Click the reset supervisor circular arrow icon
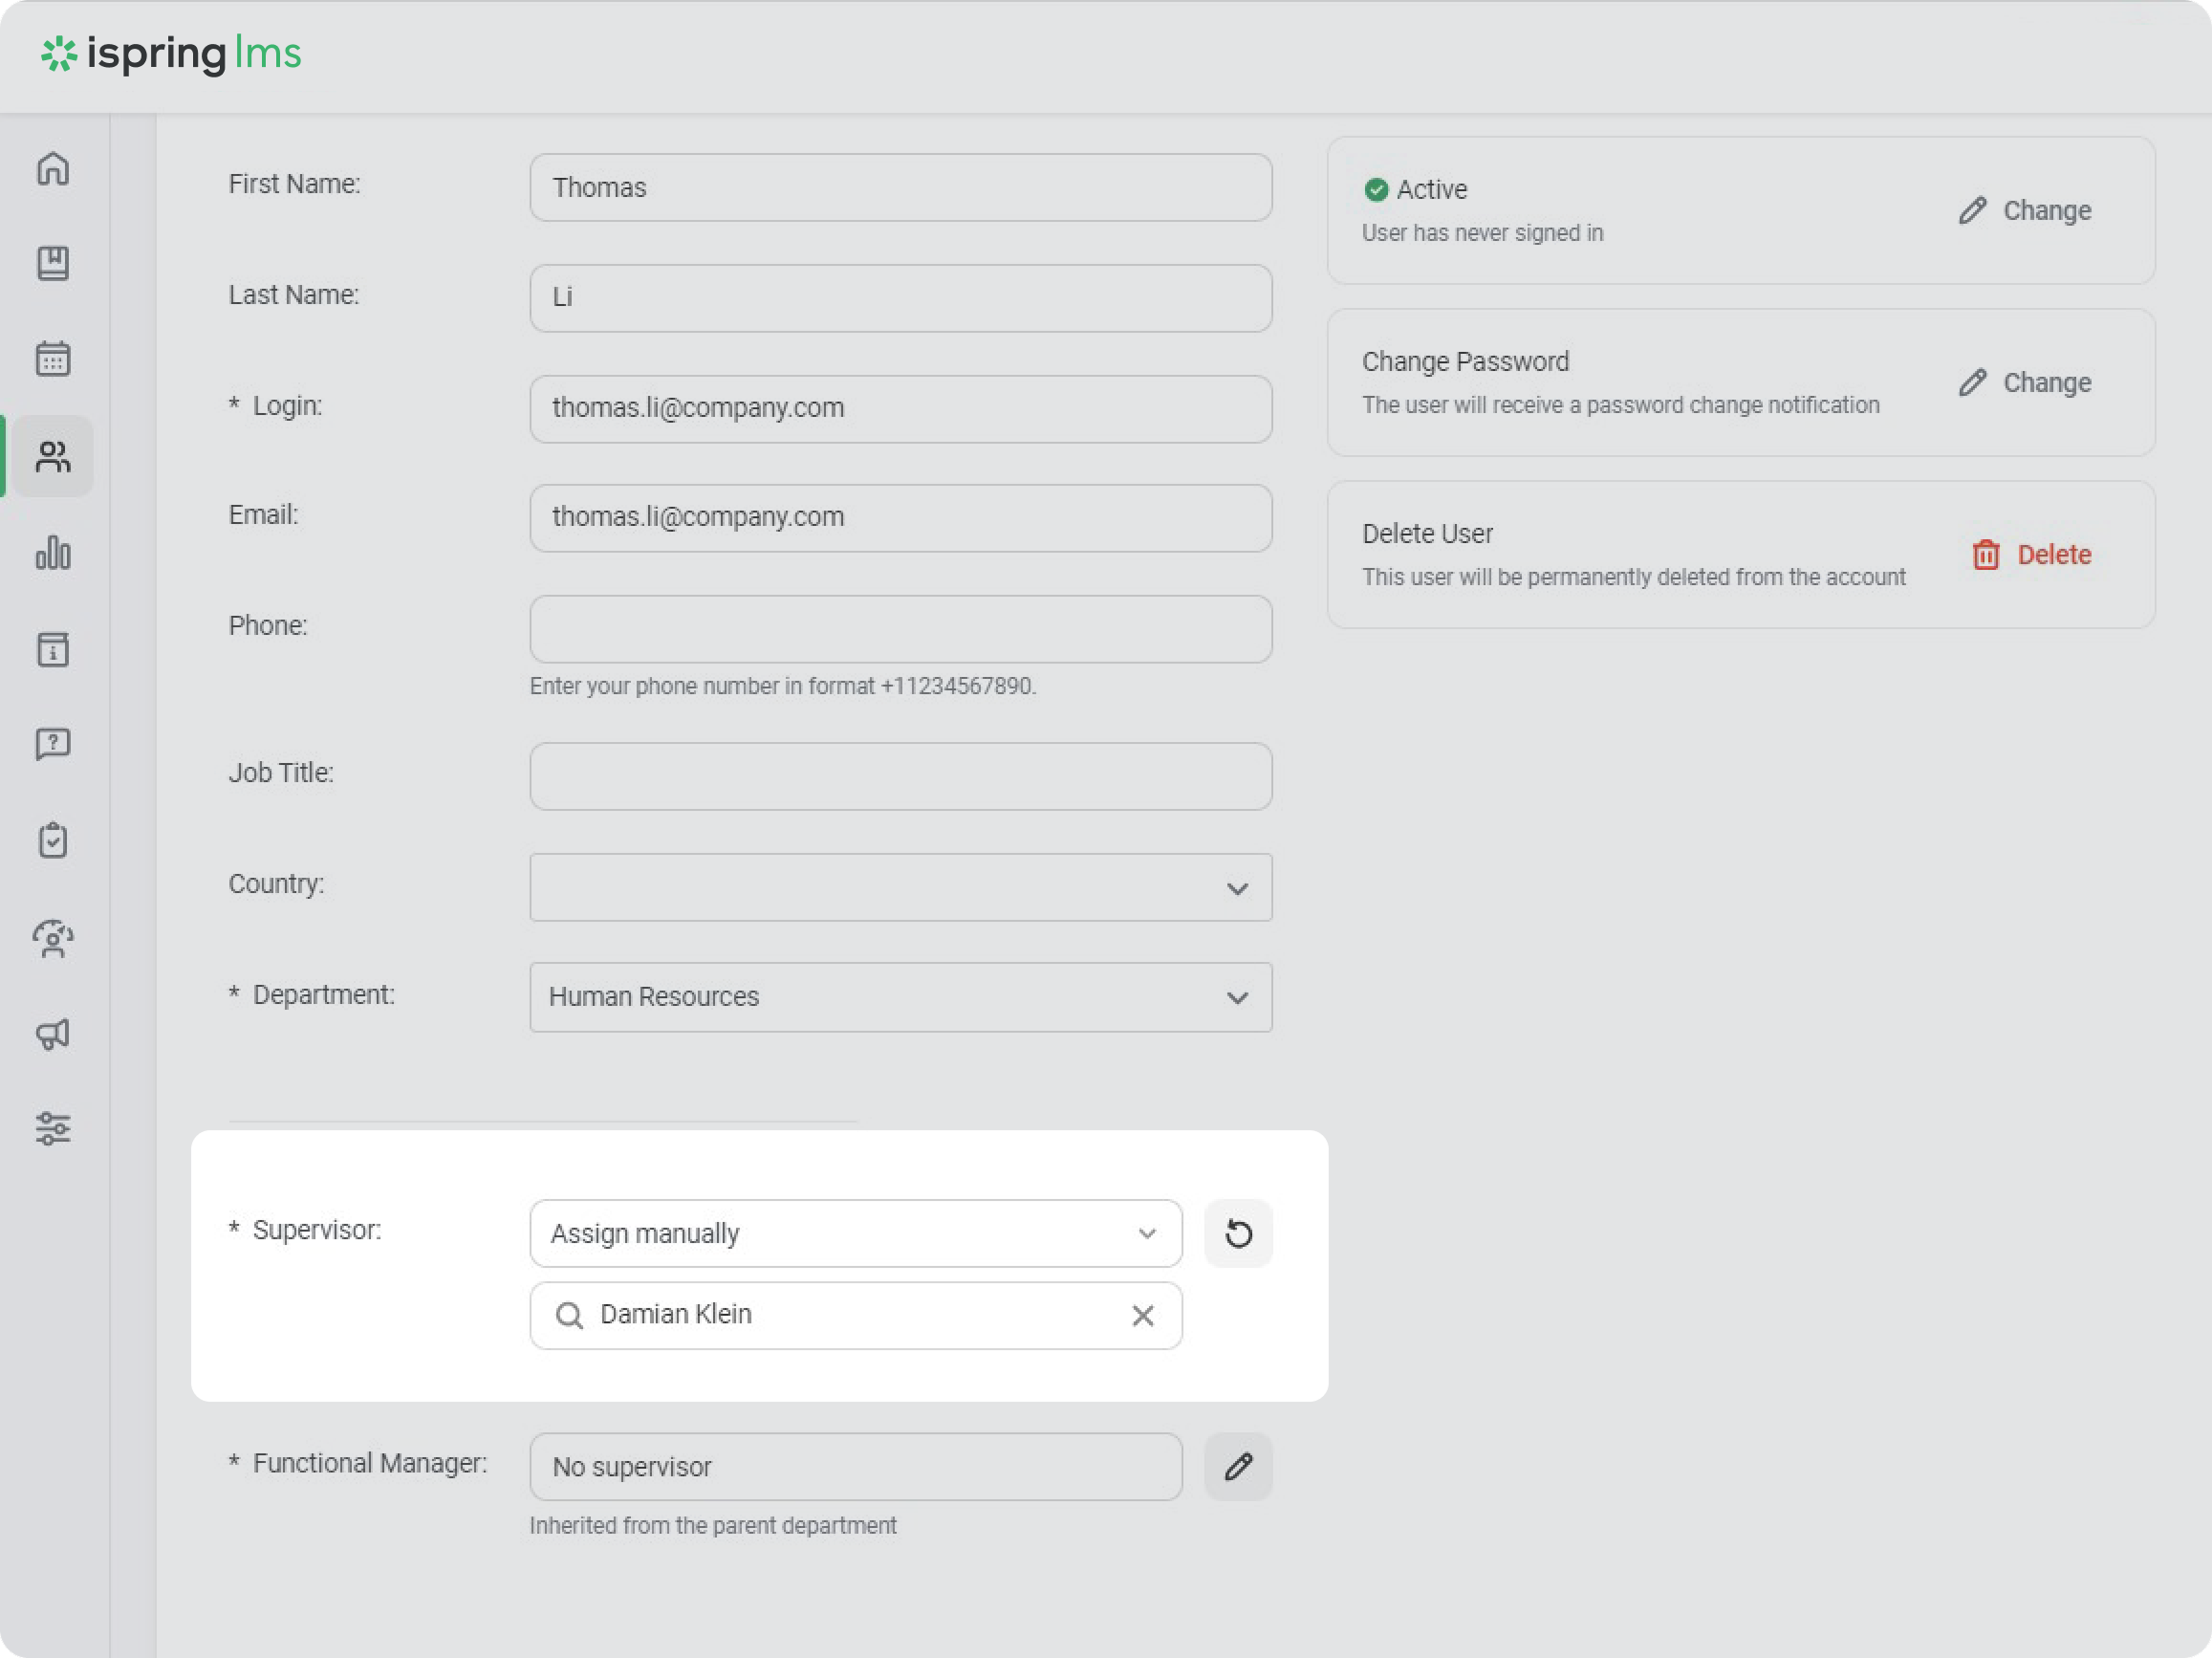 1238,1233
